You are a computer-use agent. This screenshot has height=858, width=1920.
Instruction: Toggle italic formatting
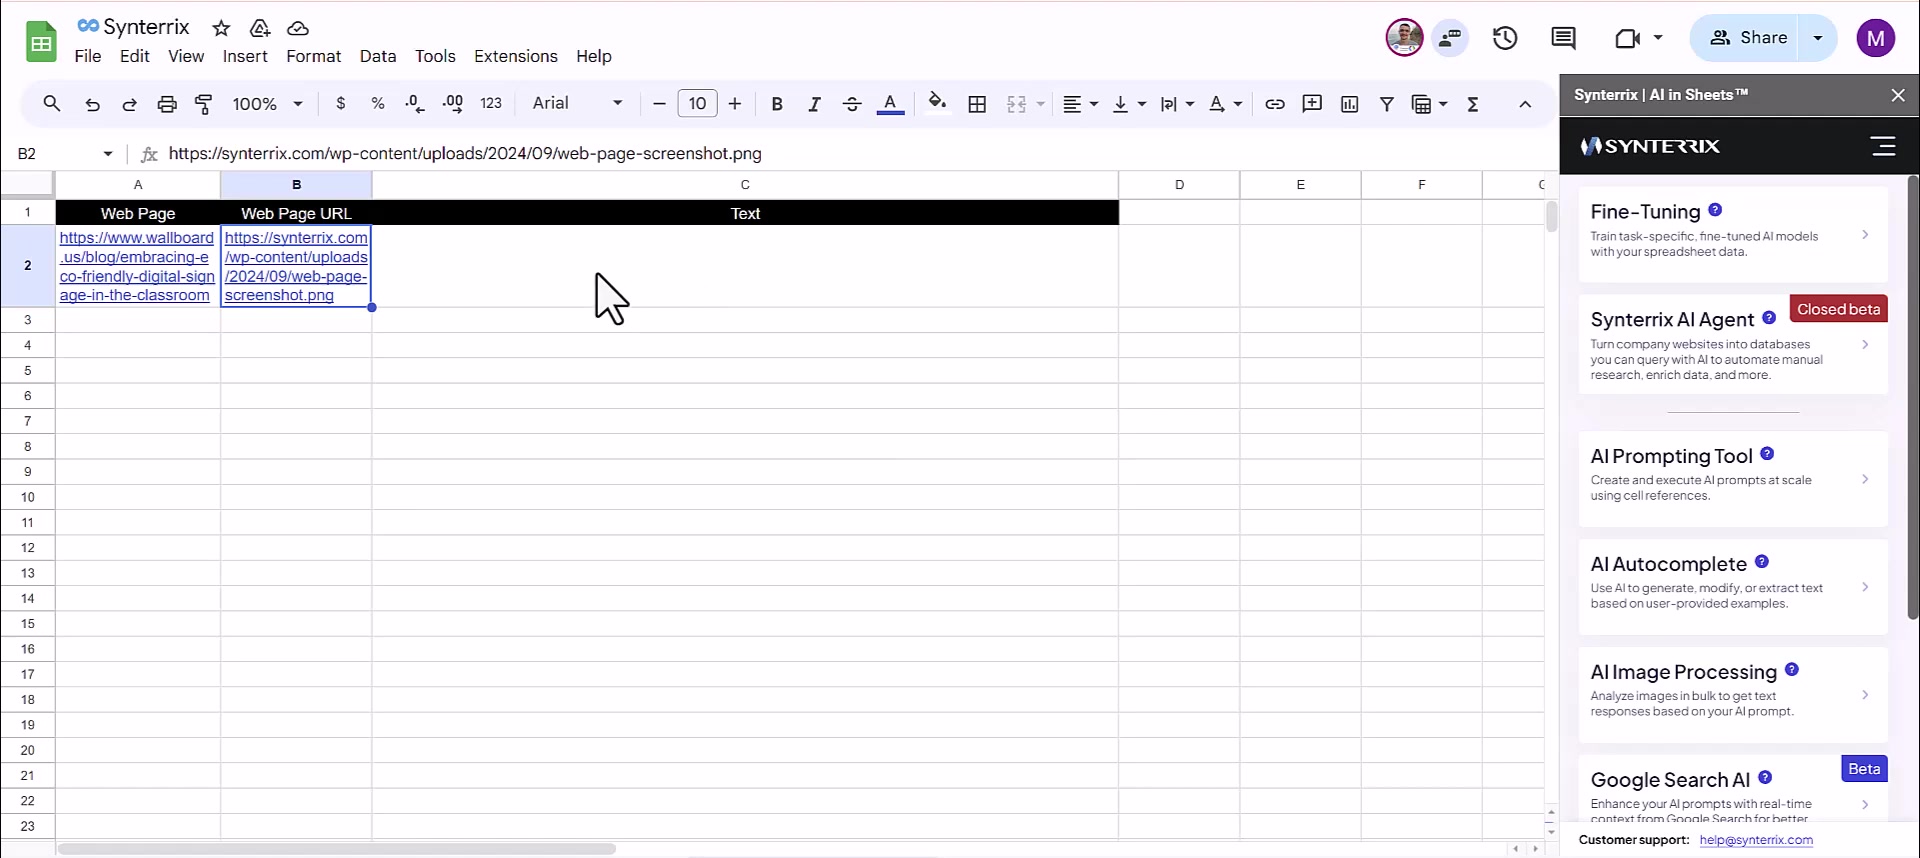[x=814, y=104]
